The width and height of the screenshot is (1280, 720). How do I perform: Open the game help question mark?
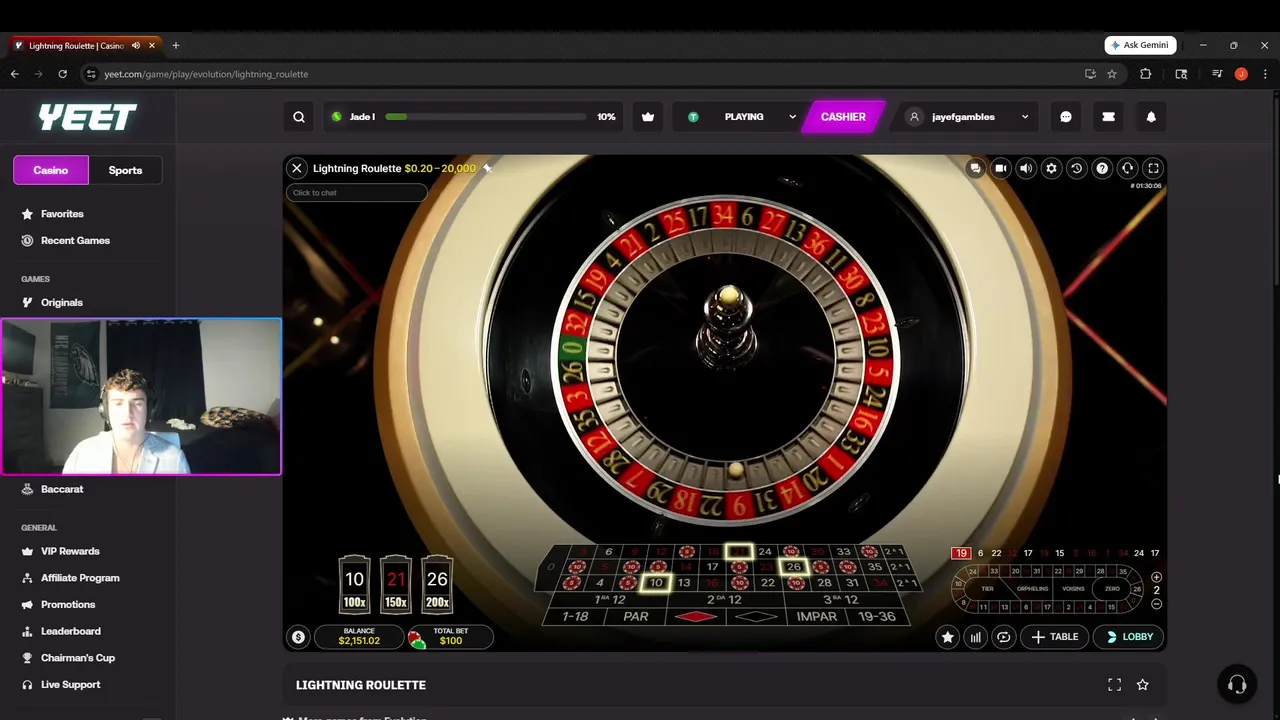pos(1102,169)
